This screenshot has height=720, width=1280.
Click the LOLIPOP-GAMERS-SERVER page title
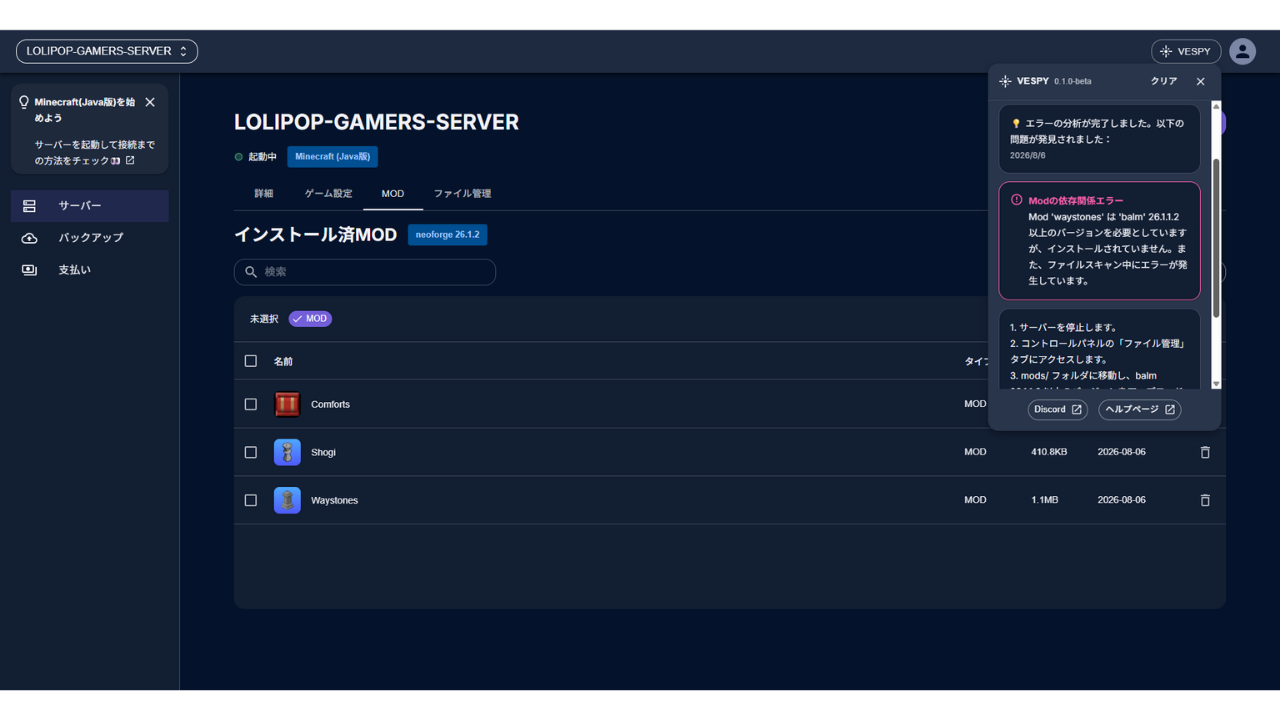click(x=376, y=122)
